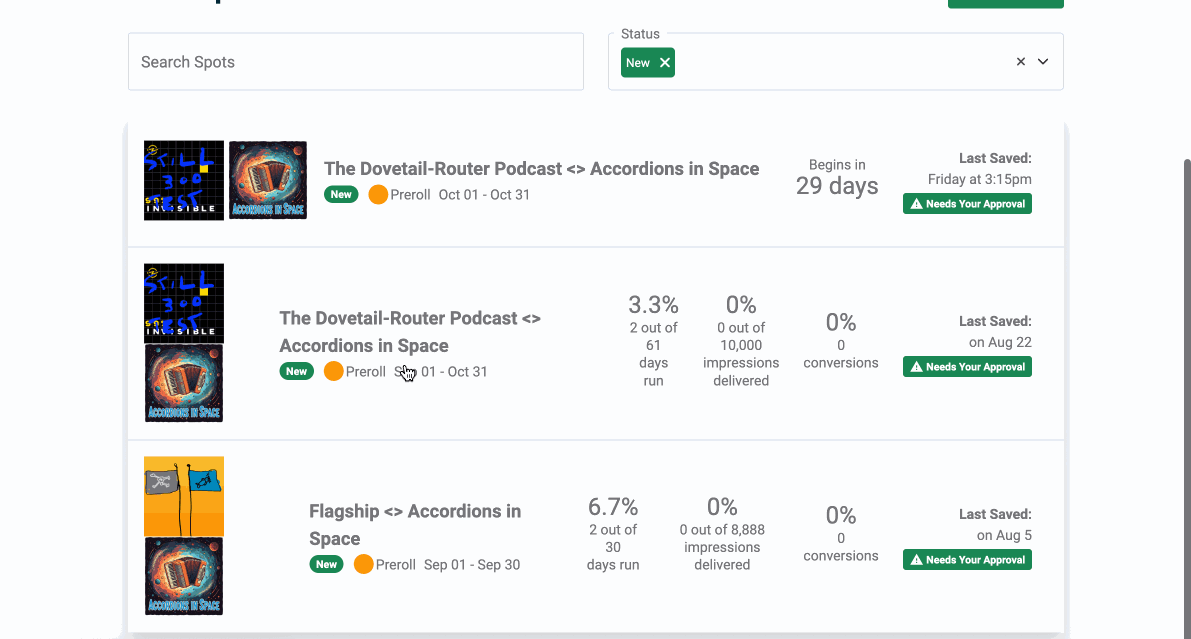Remove the New status filter chip
Viewport: 1191px width, 639px height.
665,63
